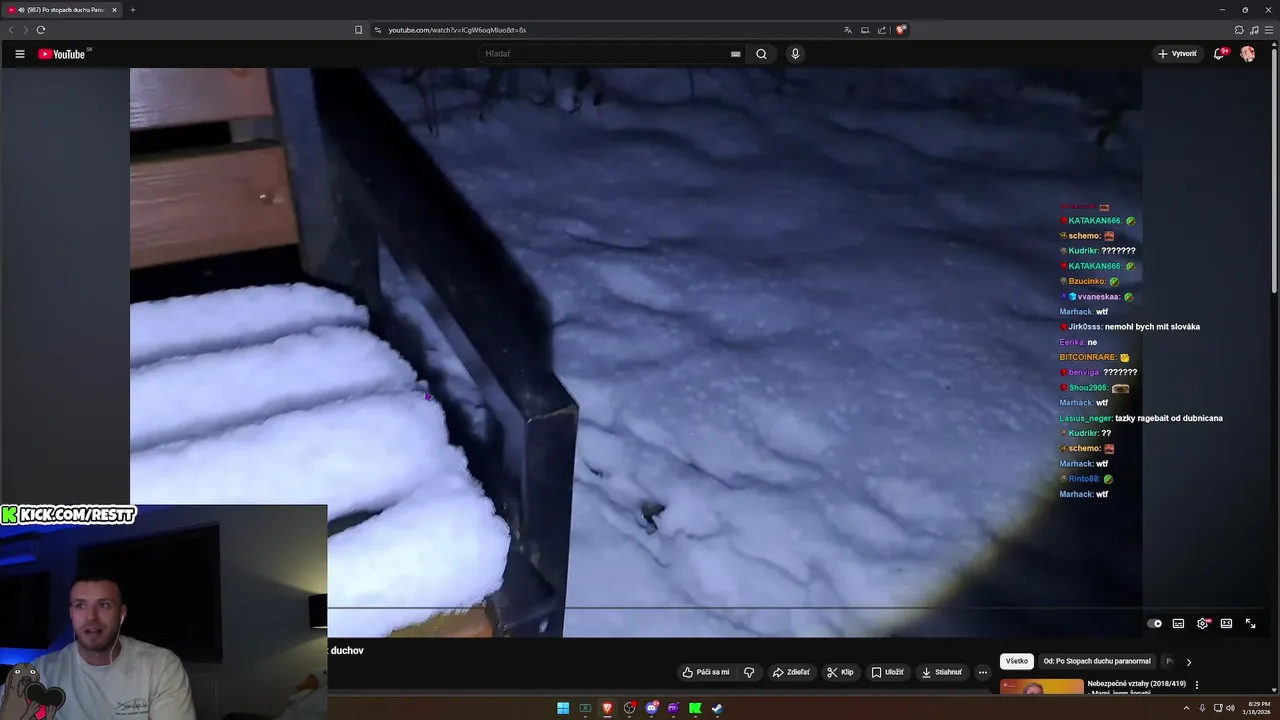Open the on-screen keyboard in search box

[x=736, y=54]
